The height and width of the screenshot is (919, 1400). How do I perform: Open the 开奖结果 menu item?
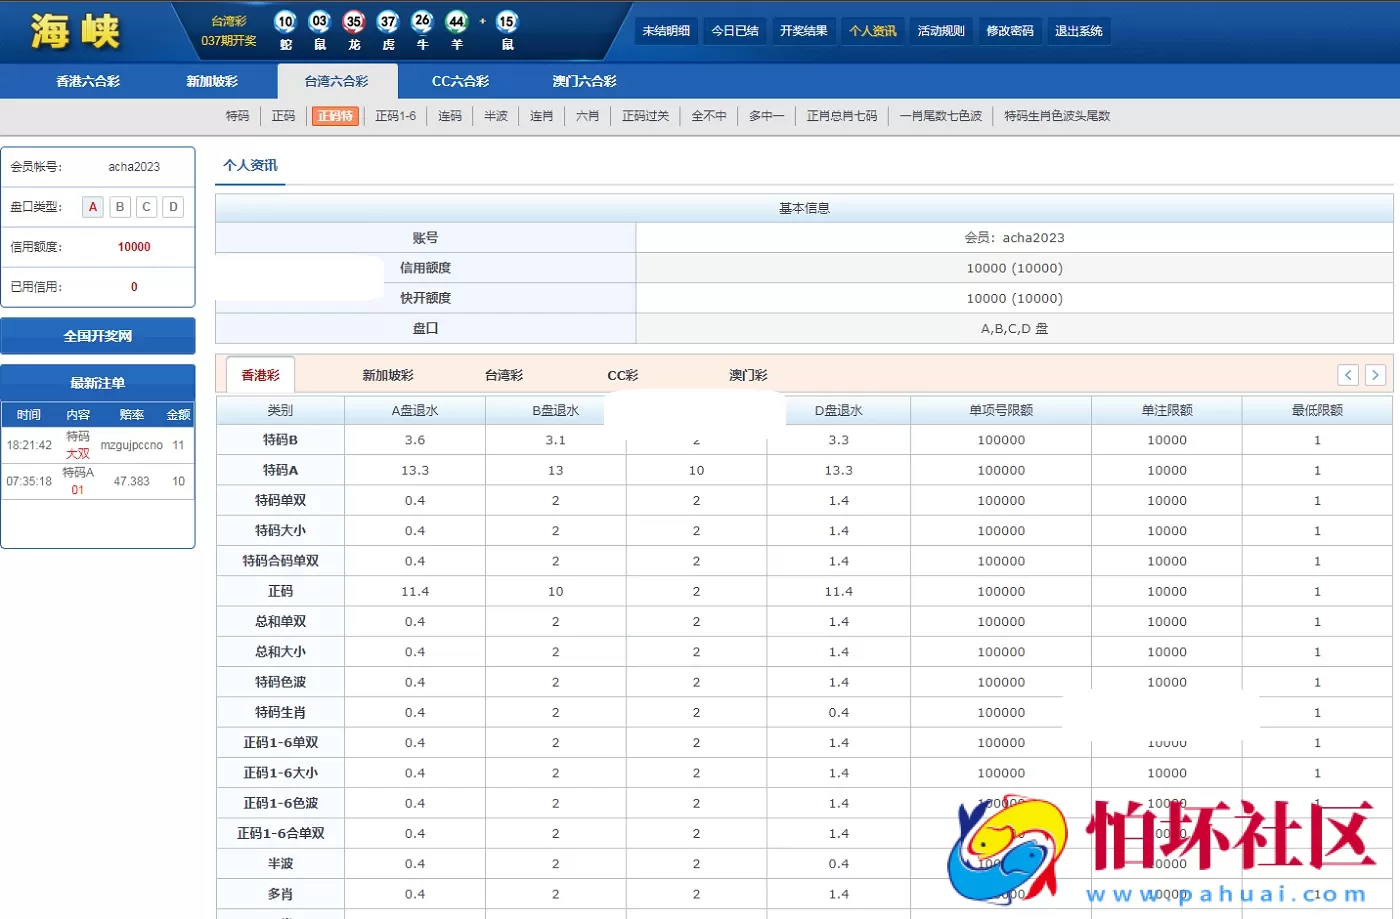(x=803, y=31)
